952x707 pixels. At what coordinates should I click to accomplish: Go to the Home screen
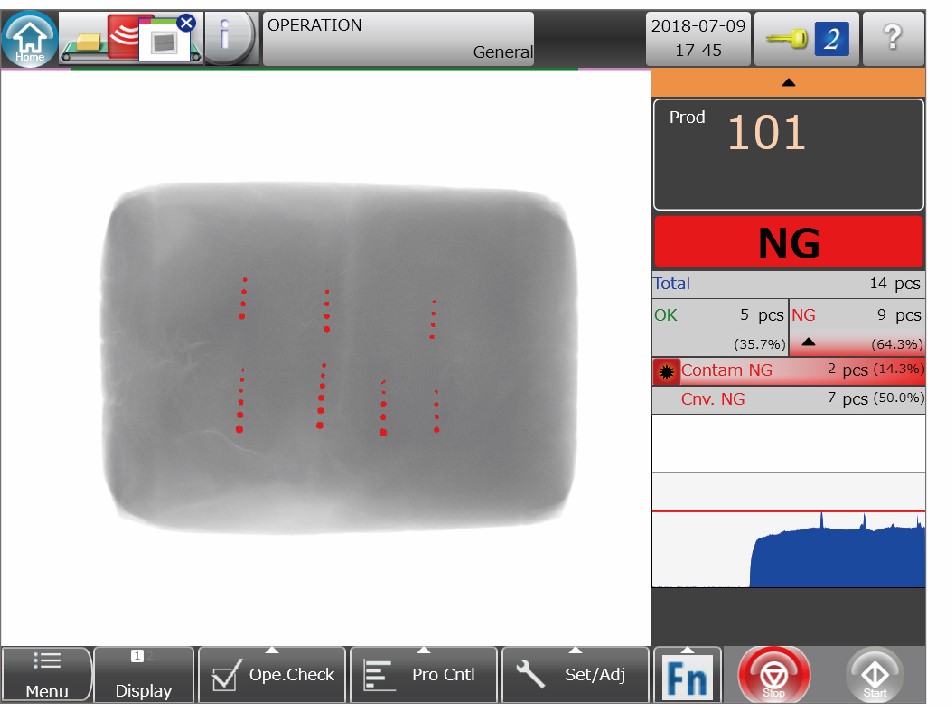tap(30, 40)
